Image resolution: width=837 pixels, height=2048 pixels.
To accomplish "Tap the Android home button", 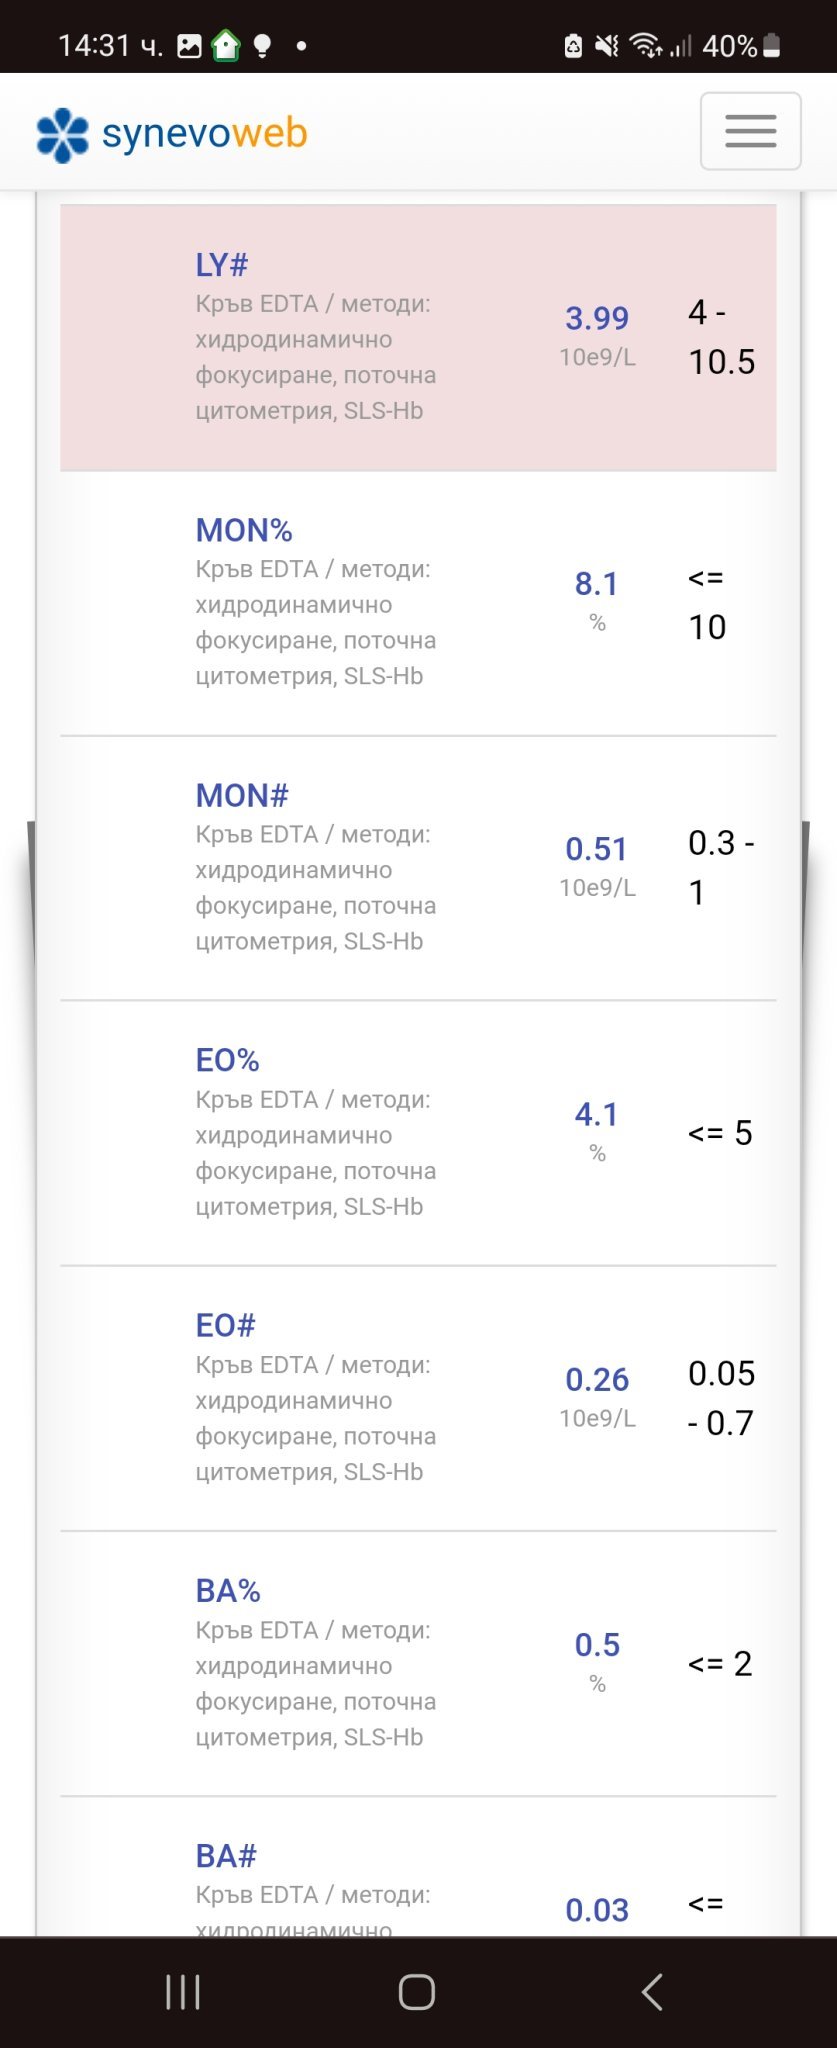I will coord(417,1991).
